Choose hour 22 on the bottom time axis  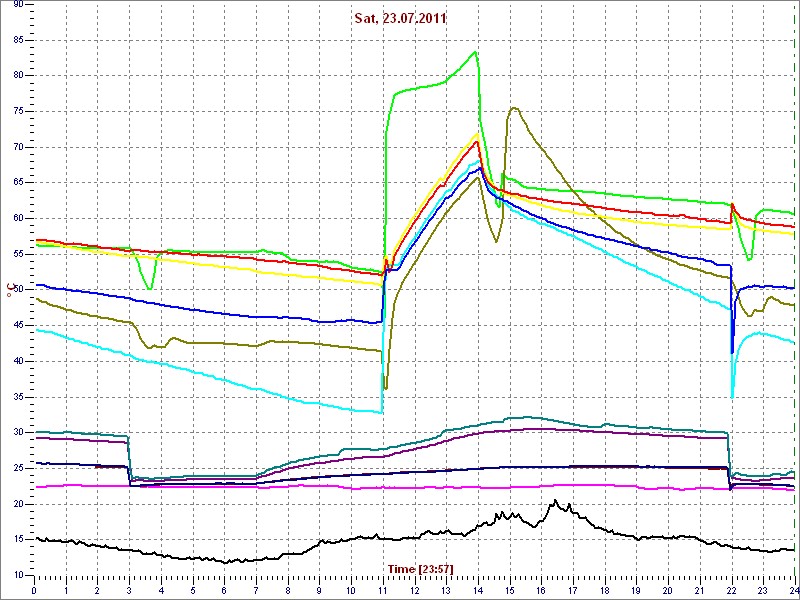click(x=732, y=590)
